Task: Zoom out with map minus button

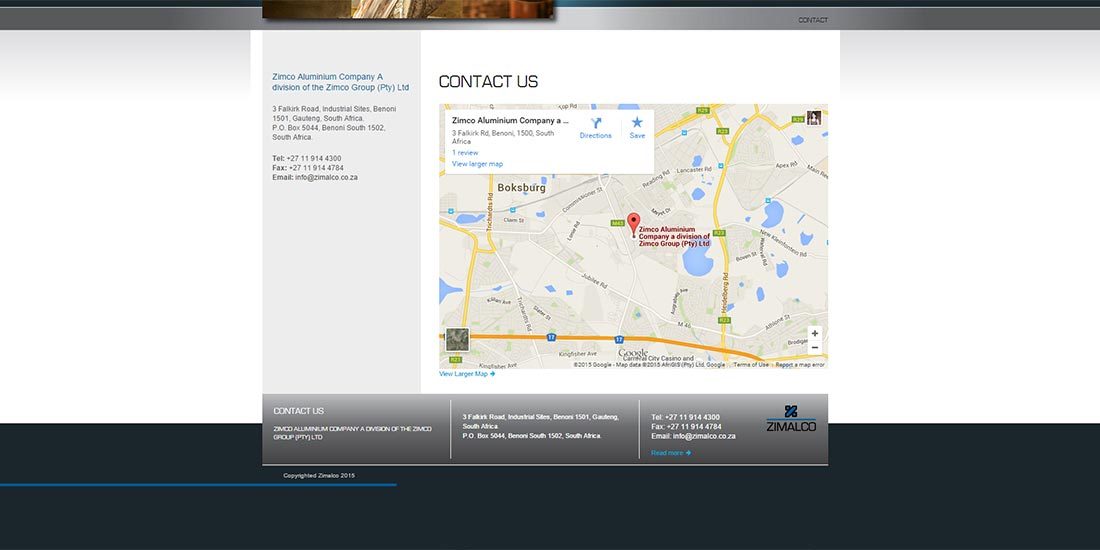Action: (815, 348)
